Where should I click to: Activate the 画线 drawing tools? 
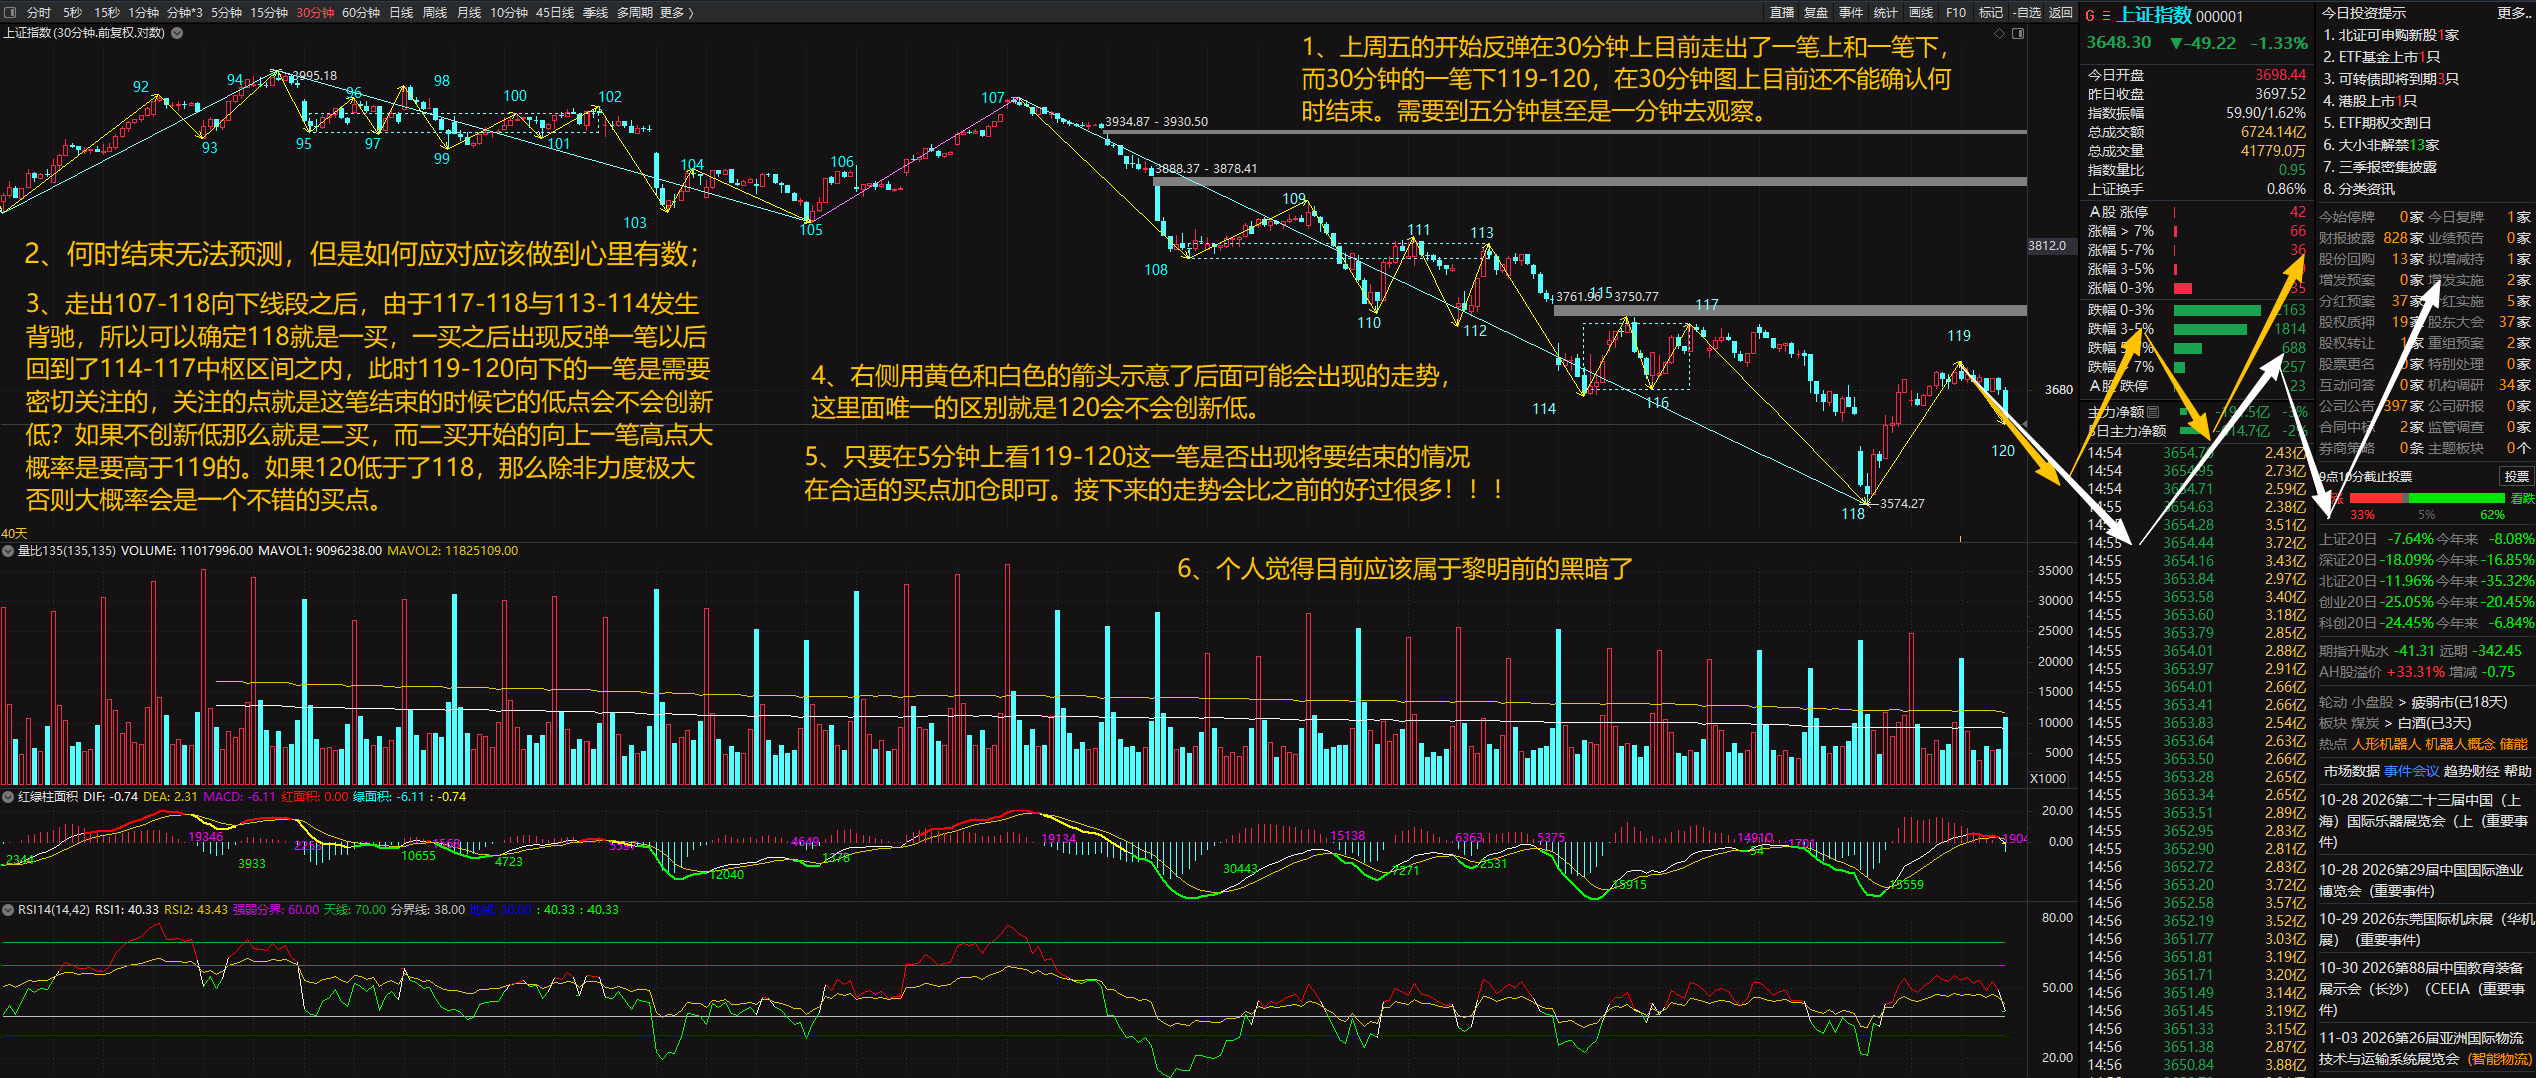[1921, 12]
